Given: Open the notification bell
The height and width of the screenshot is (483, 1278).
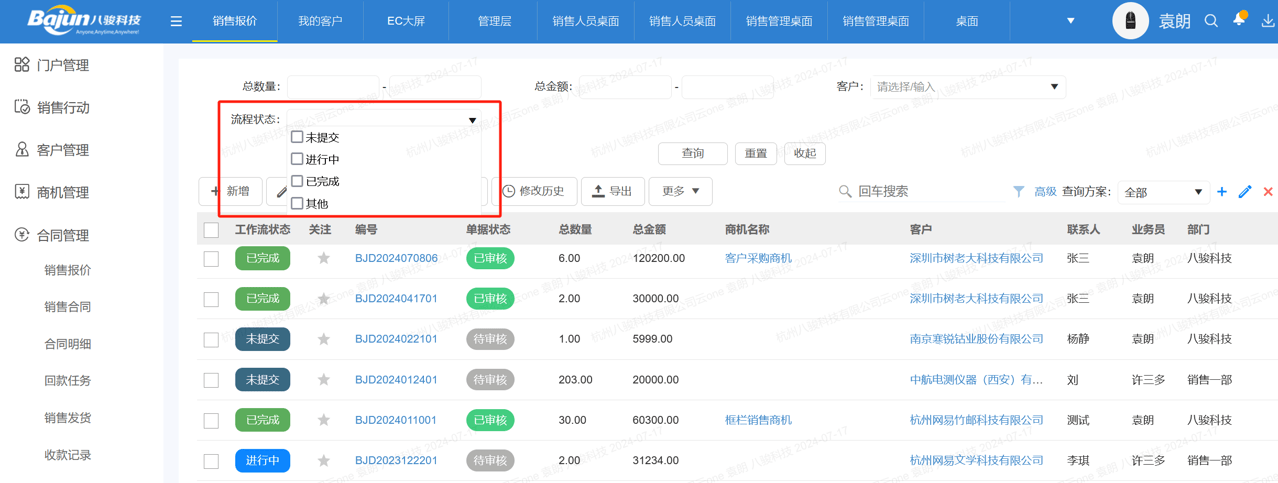Looking at the screenshot, I should [1239, 20].
